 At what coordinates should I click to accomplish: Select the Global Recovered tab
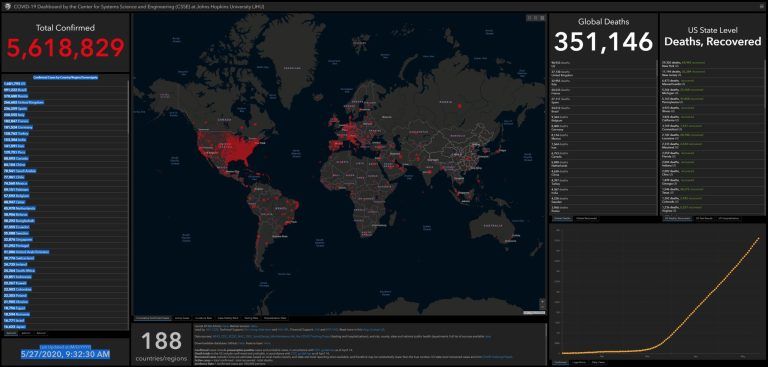[585, 219]
